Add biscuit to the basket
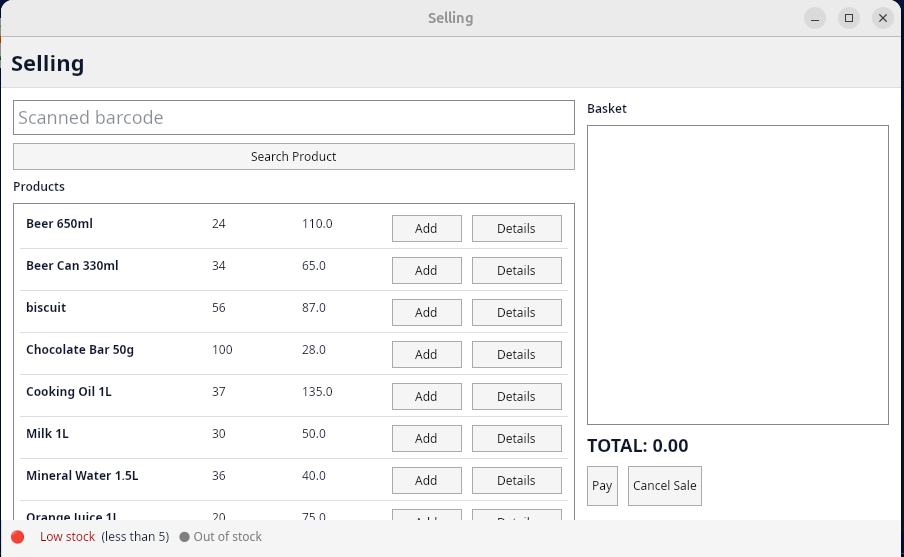Viewport: 904px width, 557px height. [x=426, y=312]
